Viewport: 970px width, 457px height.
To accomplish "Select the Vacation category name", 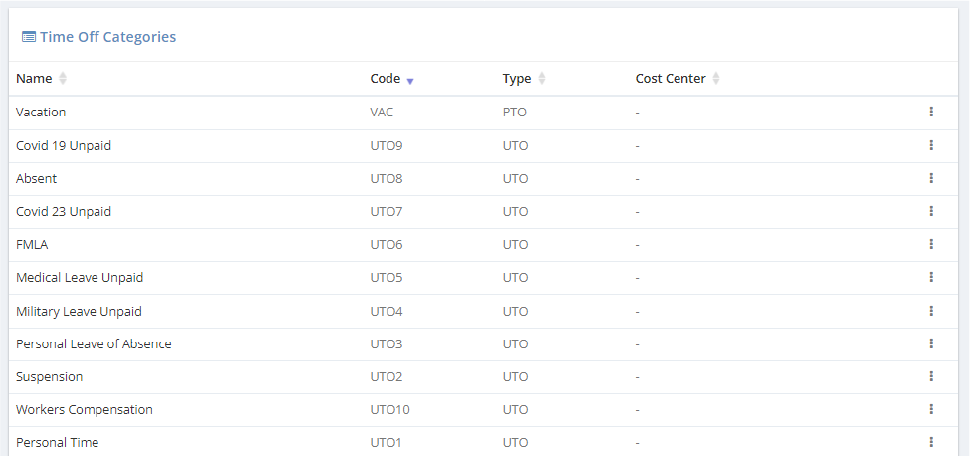I will click(41, 112).
